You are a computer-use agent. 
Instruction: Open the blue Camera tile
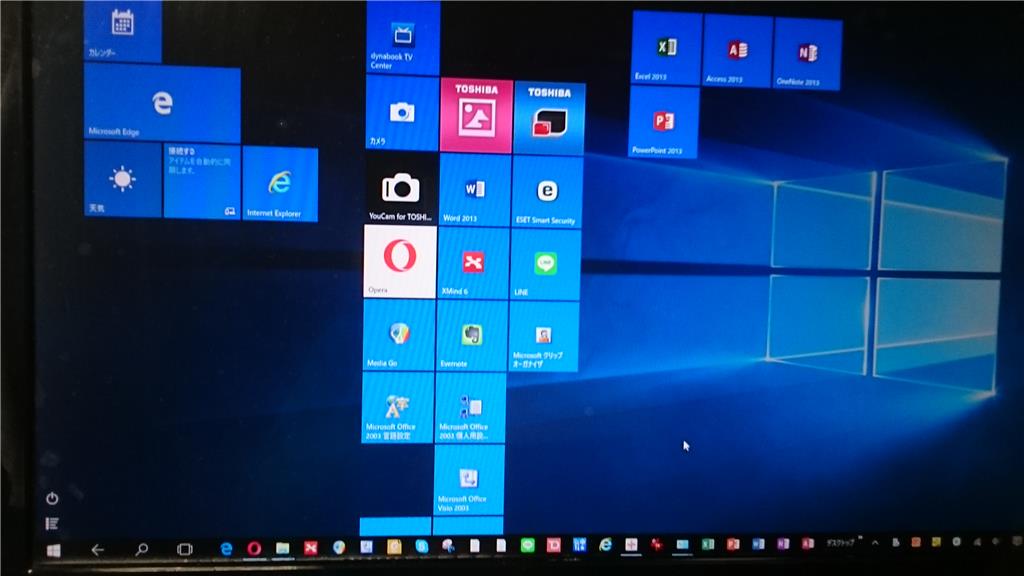[x=402, y=114]
